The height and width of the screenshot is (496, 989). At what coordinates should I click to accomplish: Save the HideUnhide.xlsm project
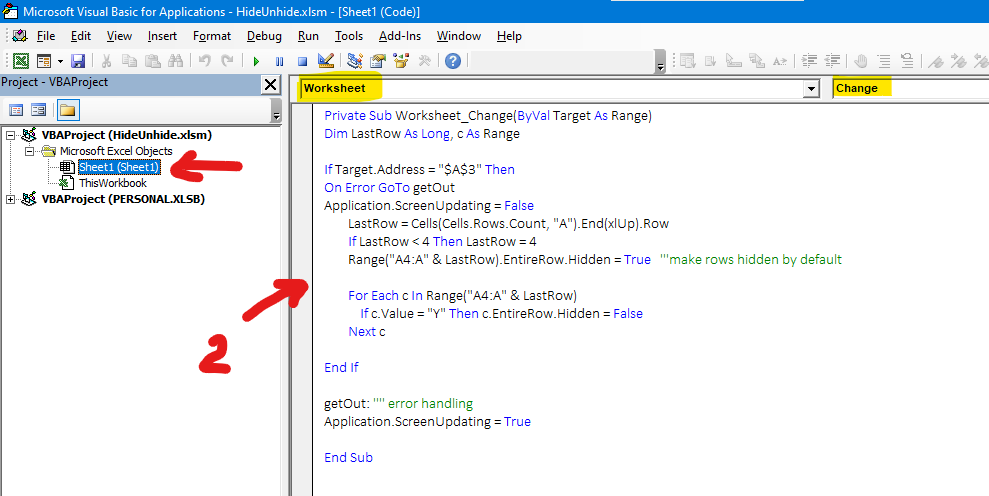tap(78, 61)
